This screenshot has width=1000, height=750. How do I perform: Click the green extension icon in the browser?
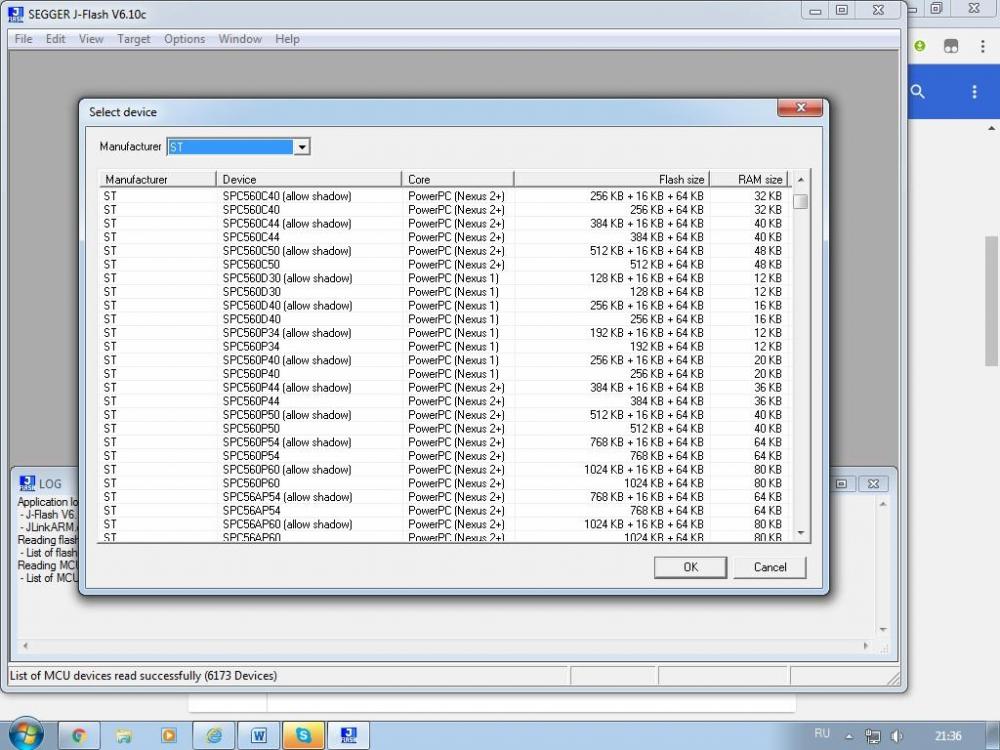coord(920,46)
